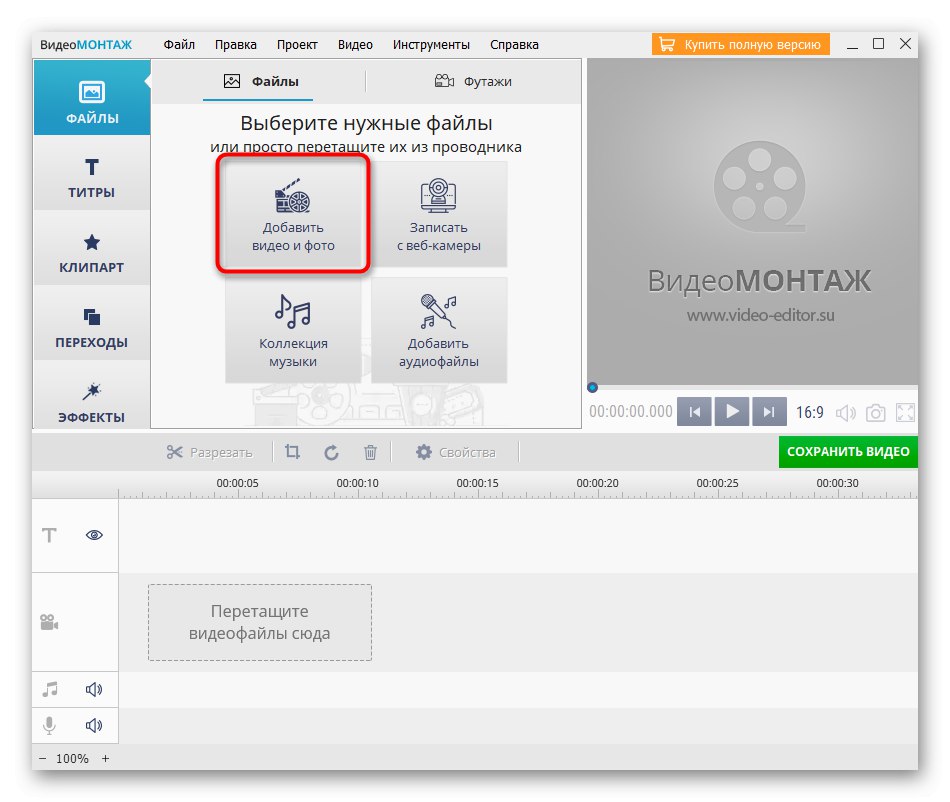
Task: Open Коллекция музыки tile
Action: tap(293, 330)
